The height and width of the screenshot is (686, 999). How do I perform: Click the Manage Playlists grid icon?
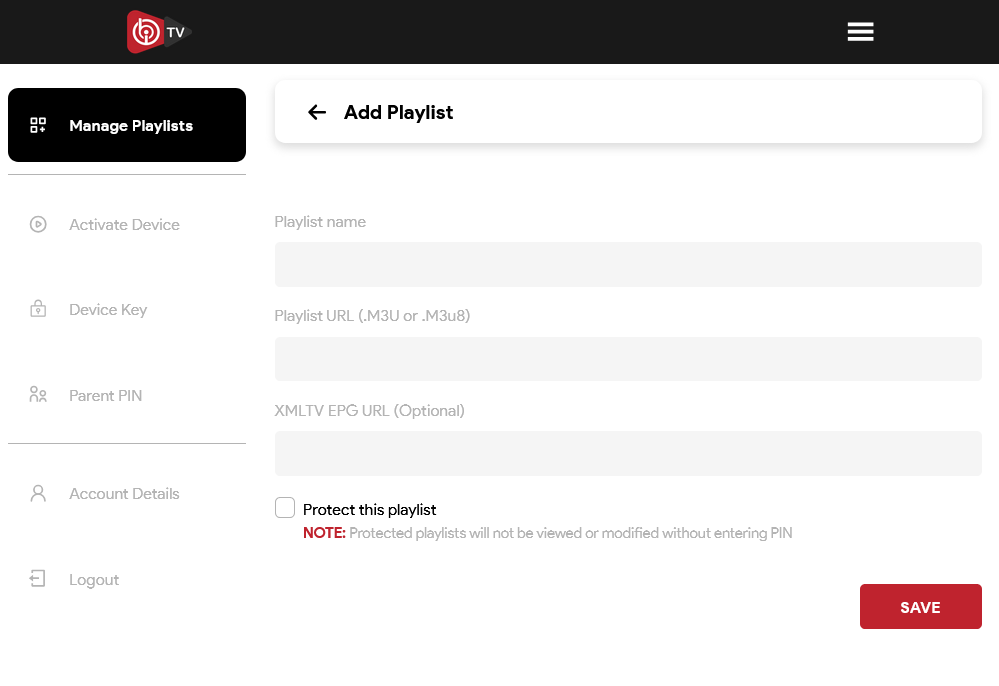pyautogui.click(x=38, y=126)
